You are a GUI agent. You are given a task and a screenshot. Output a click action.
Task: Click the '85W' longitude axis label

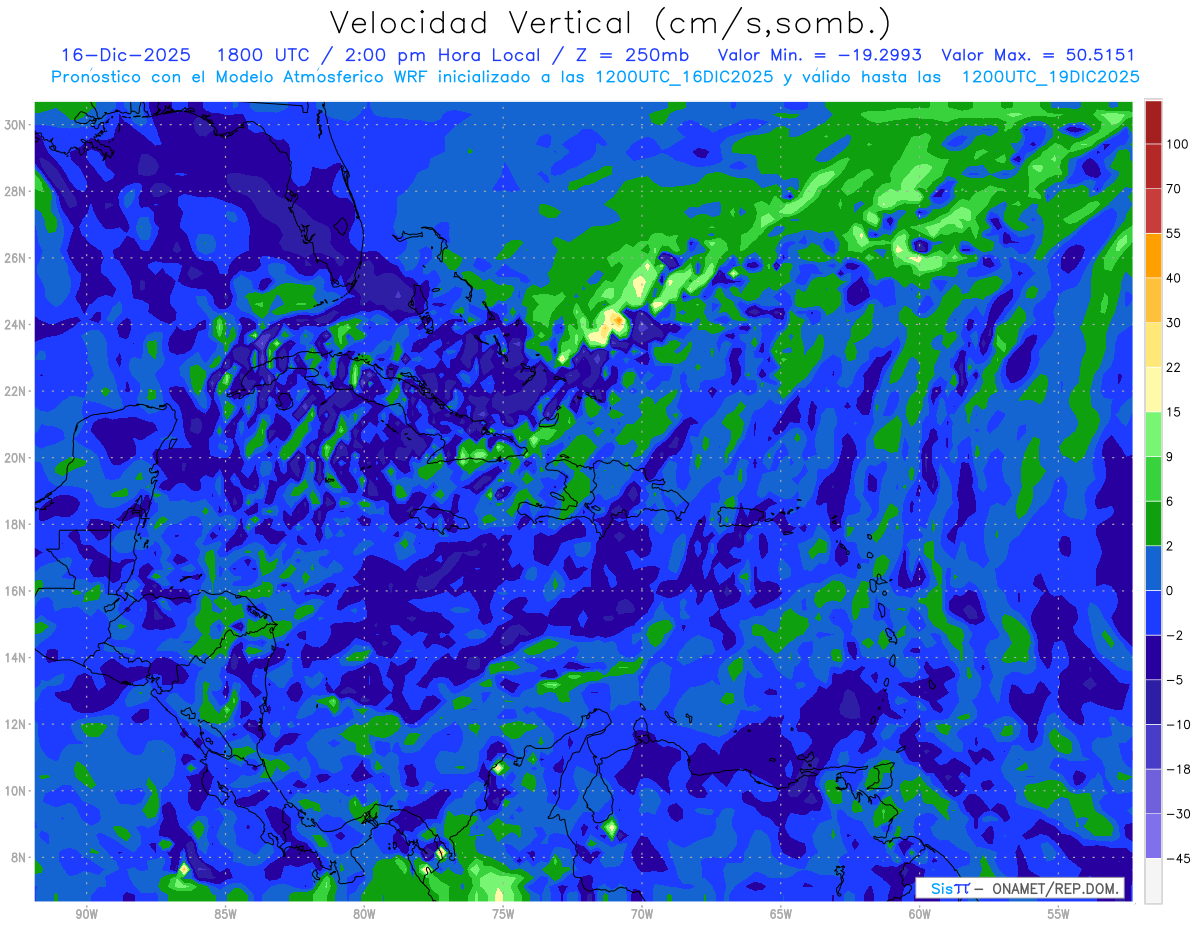click(226, 914)
